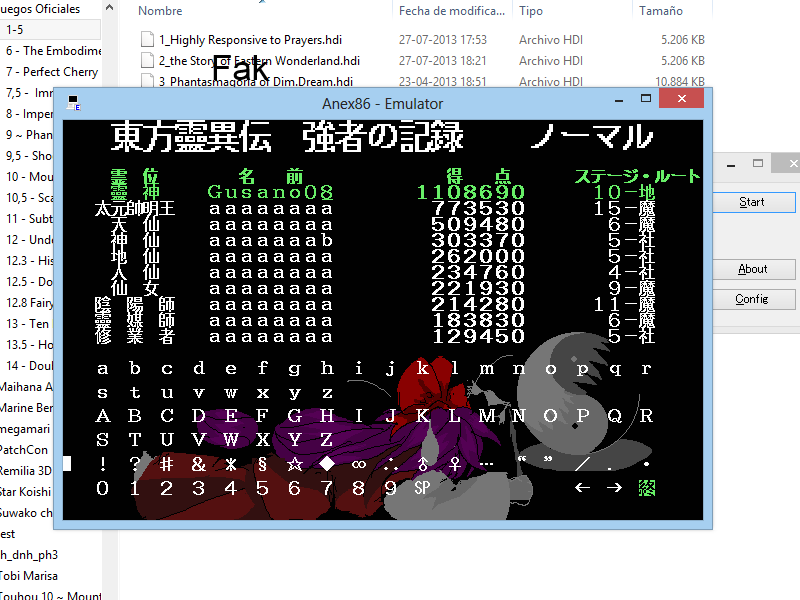Open the 7 - Perfect Cherry folder
The height and width of the screenshot is (600, 800).
(x=52, y=71)
